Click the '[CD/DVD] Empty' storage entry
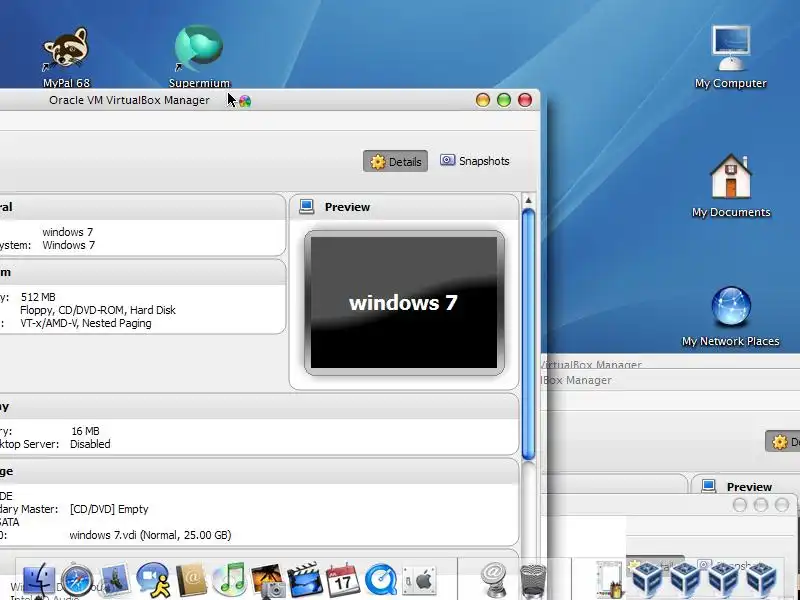Screen dimensions: 800x600 click(x=109, y=509)
